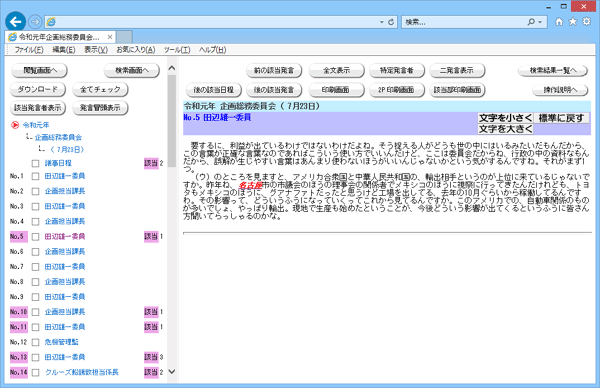Click the 発言冒頭表示 button
The width and height of the screenshot is (600, 388).
click(x=100, y=108)
